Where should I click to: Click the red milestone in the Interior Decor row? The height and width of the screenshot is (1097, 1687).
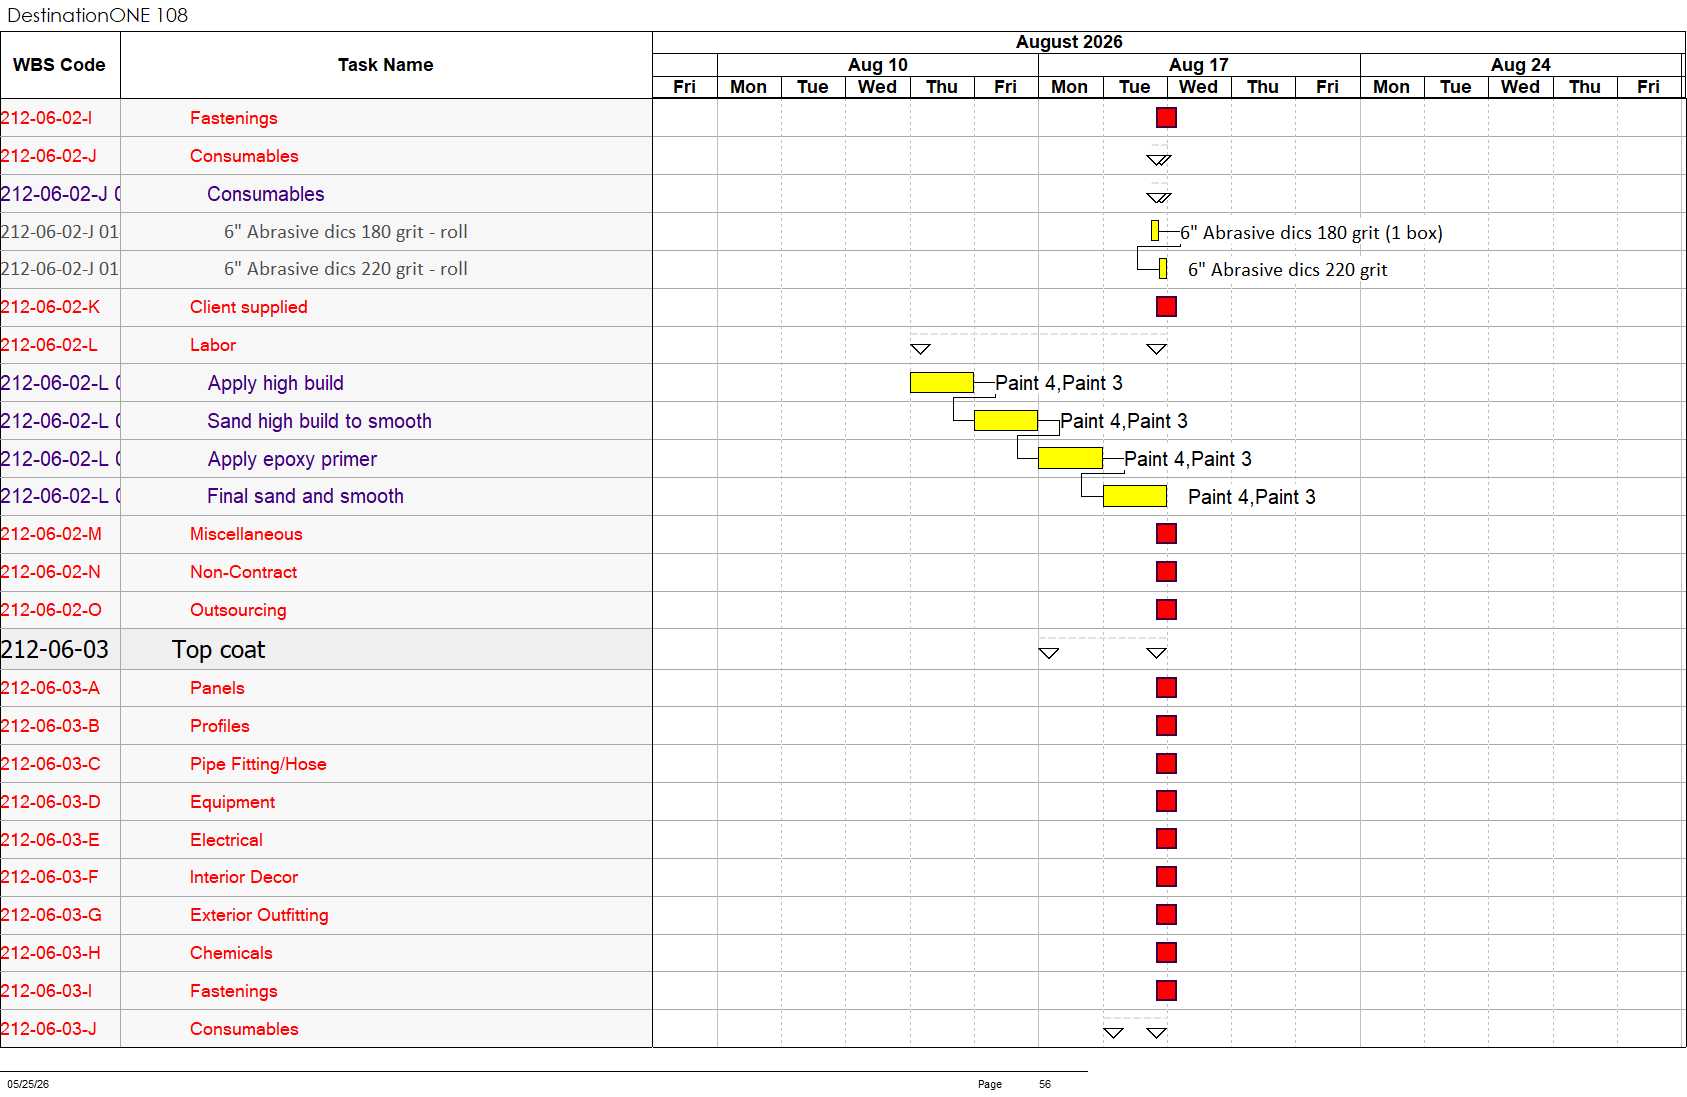[x=1166, y=877]
